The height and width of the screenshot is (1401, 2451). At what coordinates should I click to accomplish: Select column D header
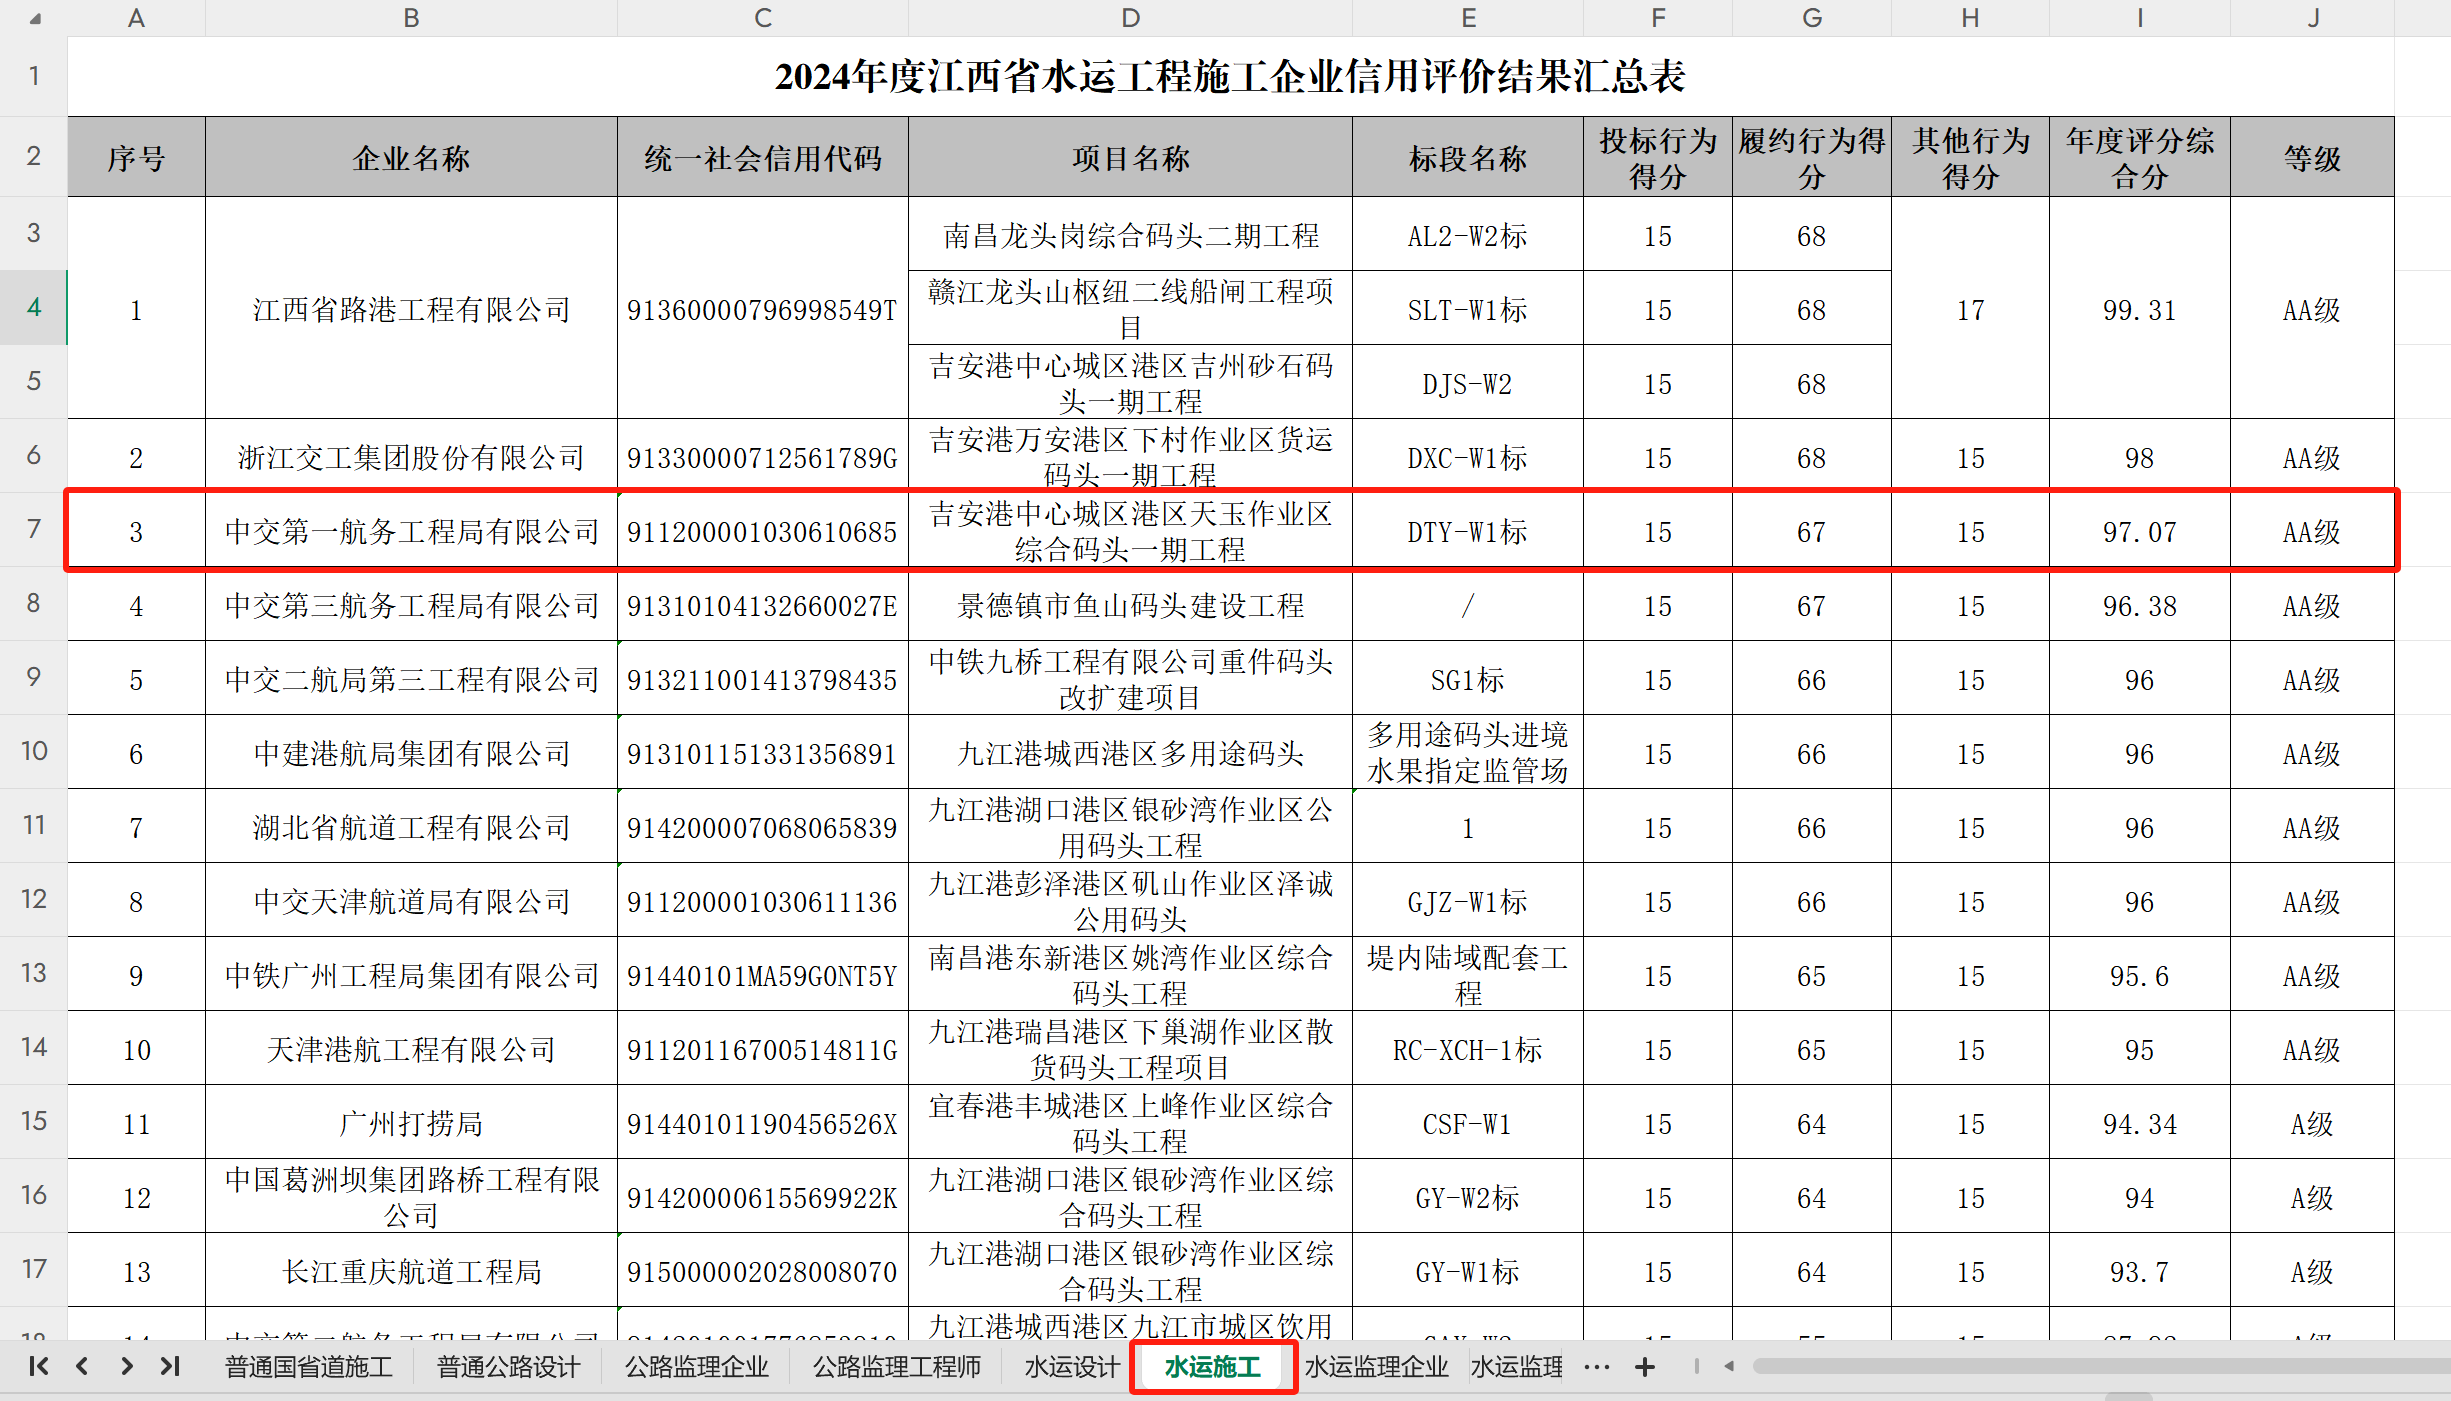[x=1130, y=18]
